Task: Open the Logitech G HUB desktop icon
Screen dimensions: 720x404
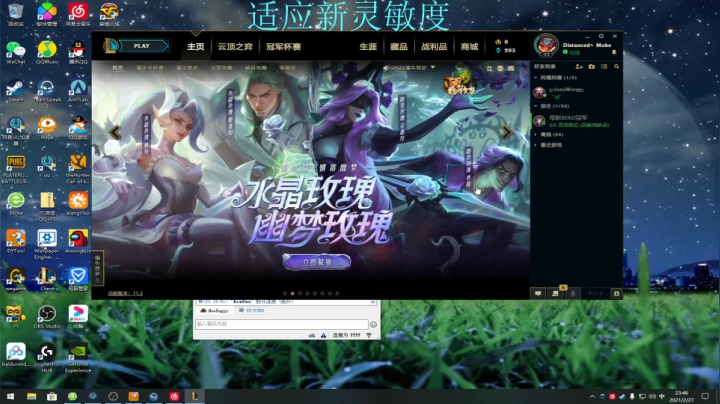Action: pyautogui.click(x=47, y=358)
